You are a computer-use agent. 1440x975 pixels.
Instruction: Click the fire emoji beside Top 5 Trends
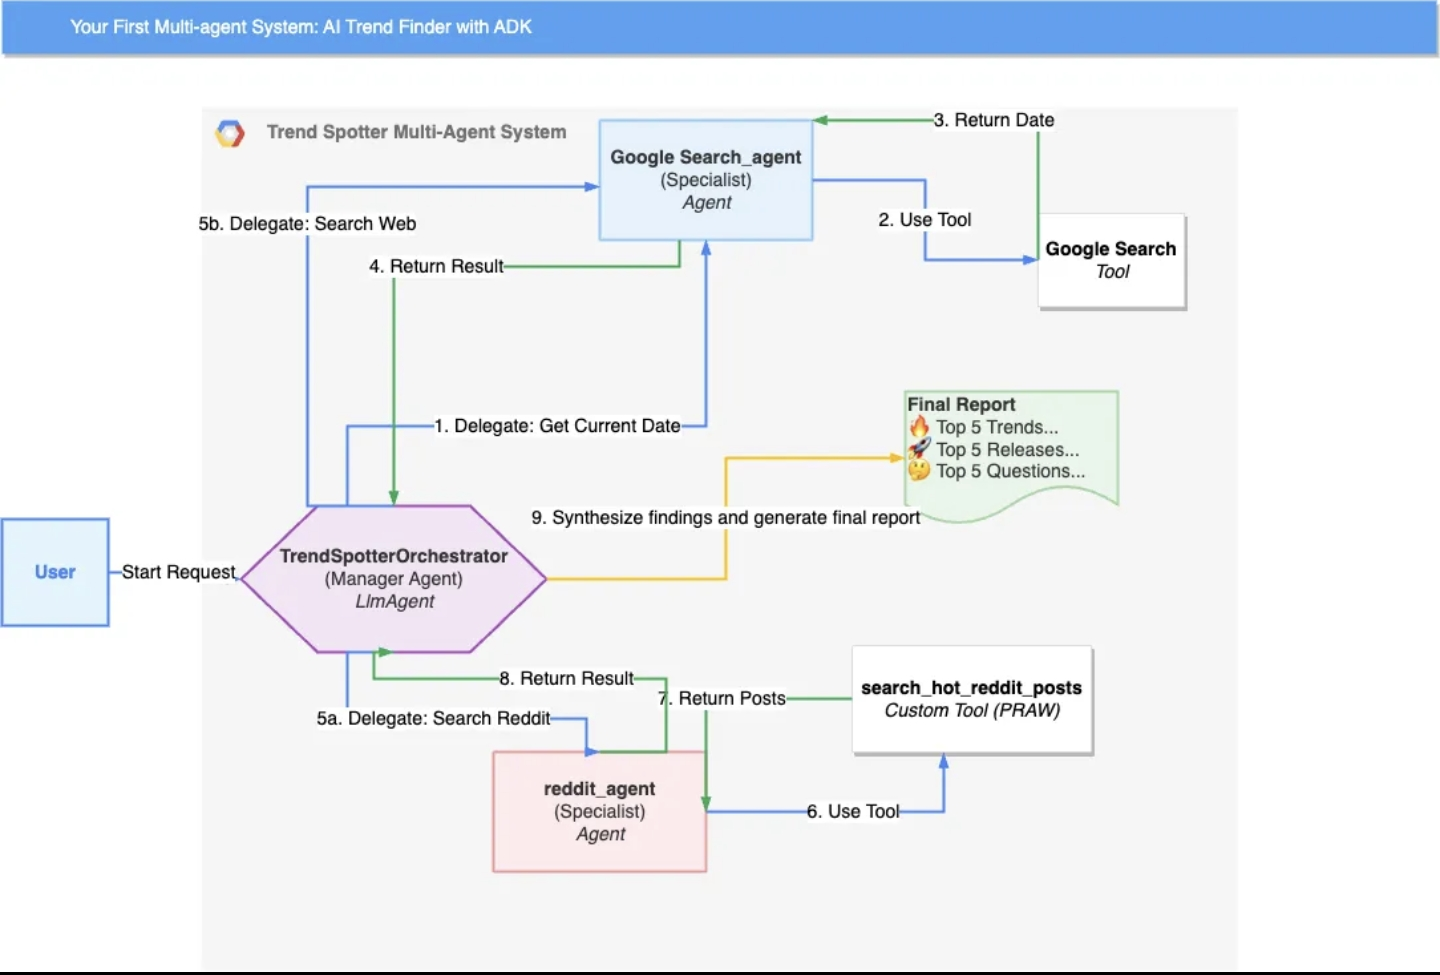(919, 427)
